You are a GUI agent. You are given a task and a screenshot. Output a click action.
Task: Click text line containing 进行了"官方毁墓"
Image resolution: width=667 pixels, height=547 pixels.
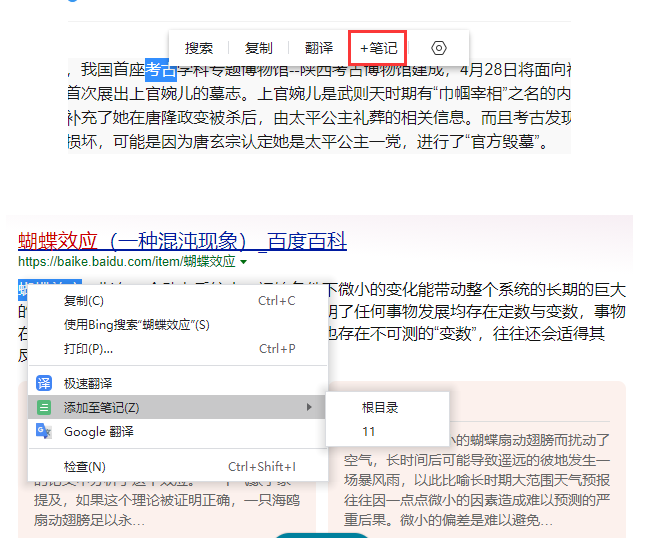point(310,142)
